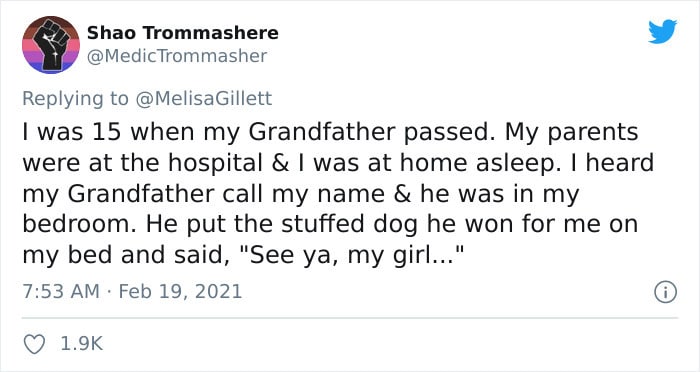The width and height of the screenshot is (700, 372).
Task: Click the line 'my Grandfather call my name'
Action: coord(204,194)
